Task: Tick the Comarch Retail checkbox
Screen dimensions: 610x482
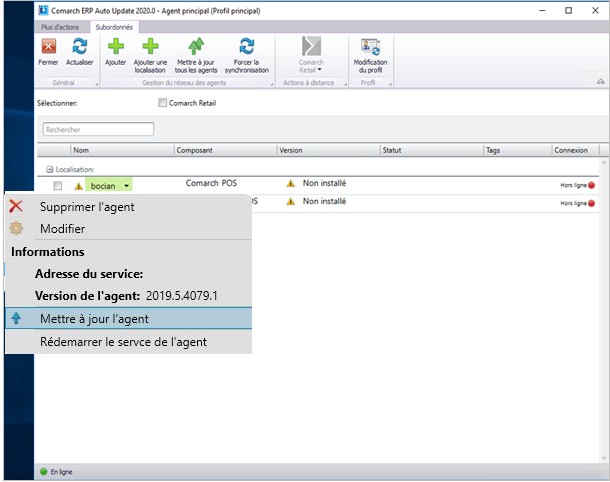Action: pyautogui.click(x=162, y=103)
